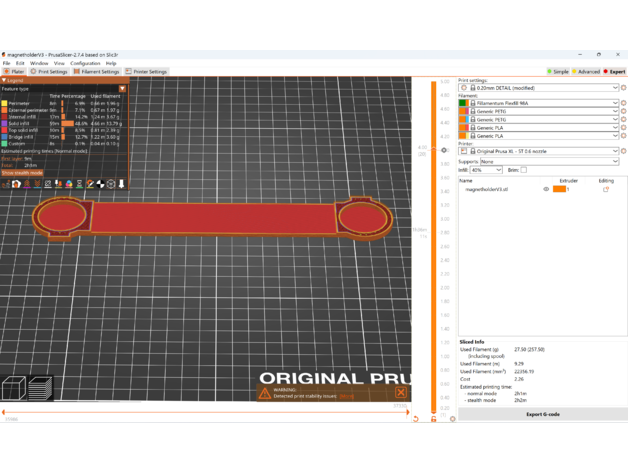Open the 3D editor view cube icon
The image size is (628, 472).
[14, 388]
